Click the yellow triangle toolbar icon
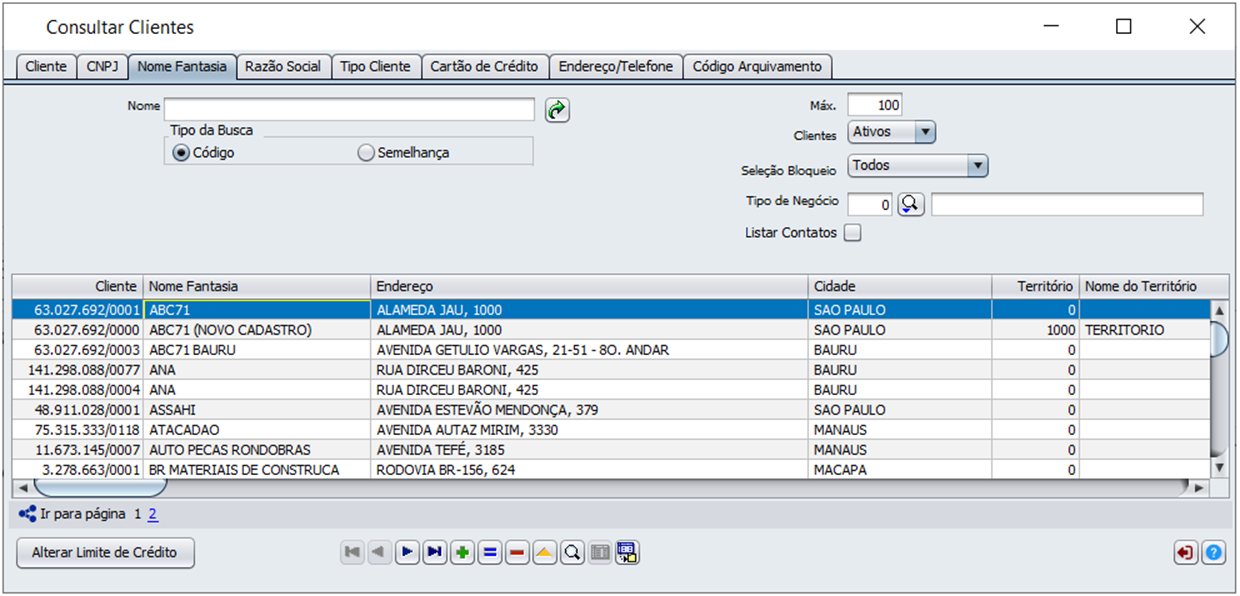This screenshot has height=596, width=1240. (544, 552)
